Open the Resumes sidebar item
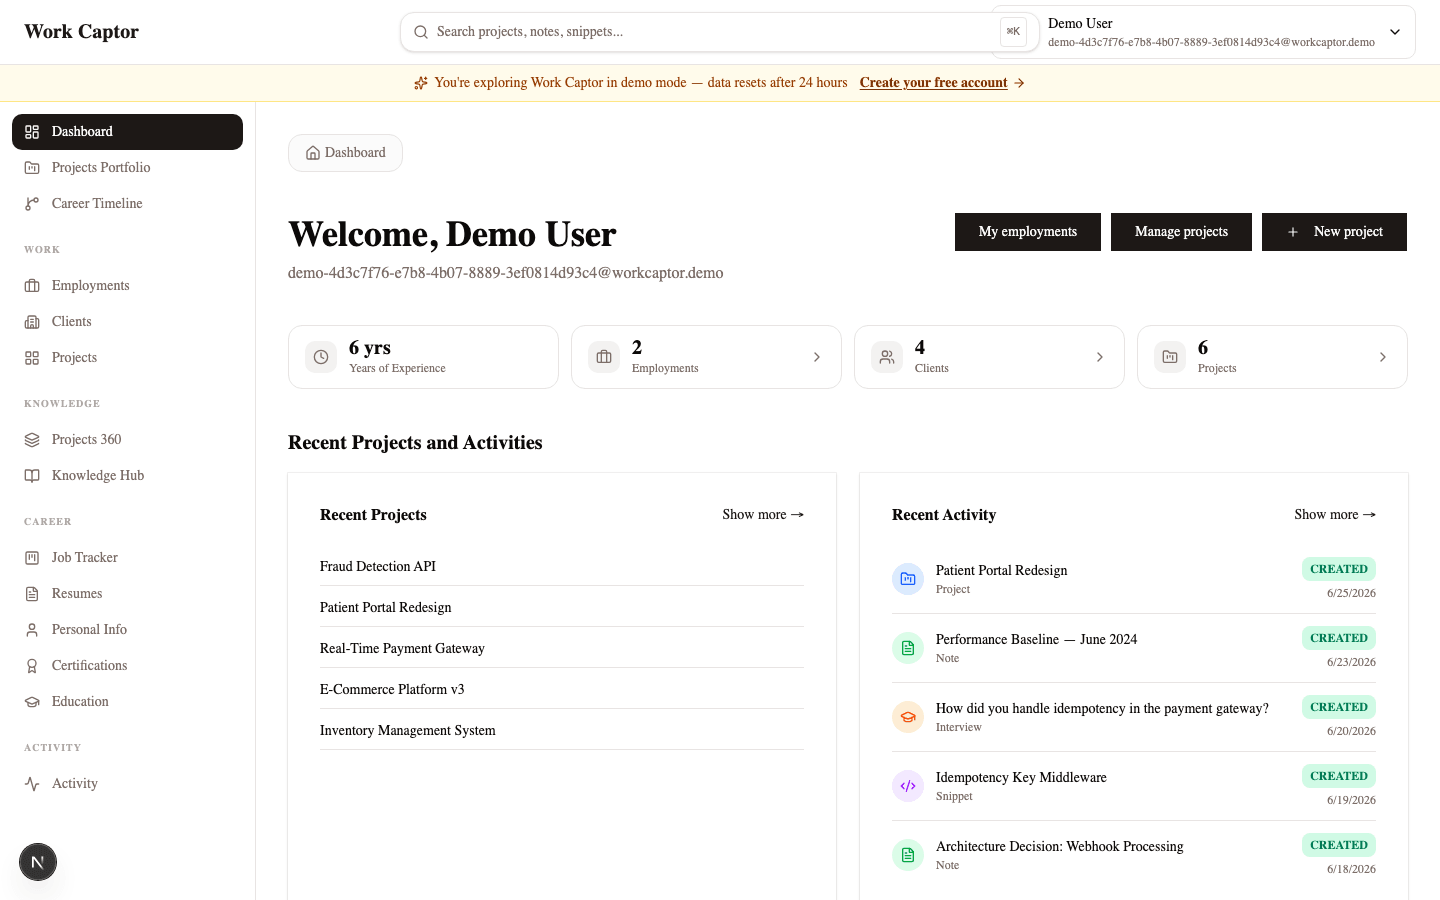Image resolution: width=1440 pixels, height=900 pixels. (x=127, y=594)
